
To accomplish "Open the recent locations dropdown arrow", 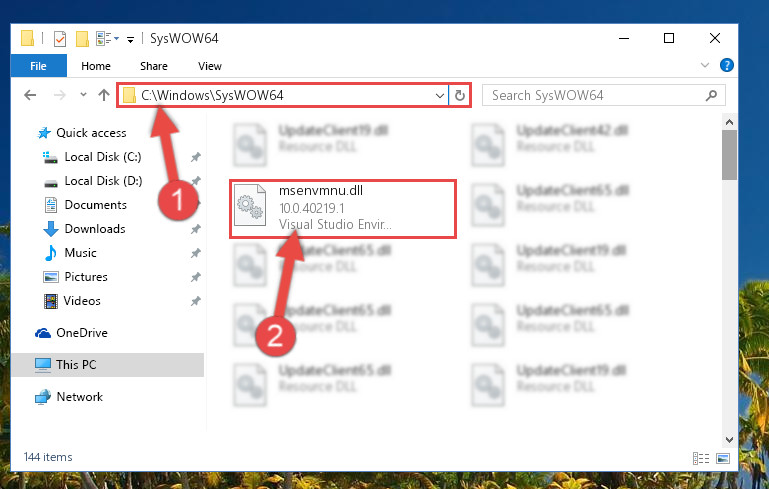I will click(x=83, y=94).
